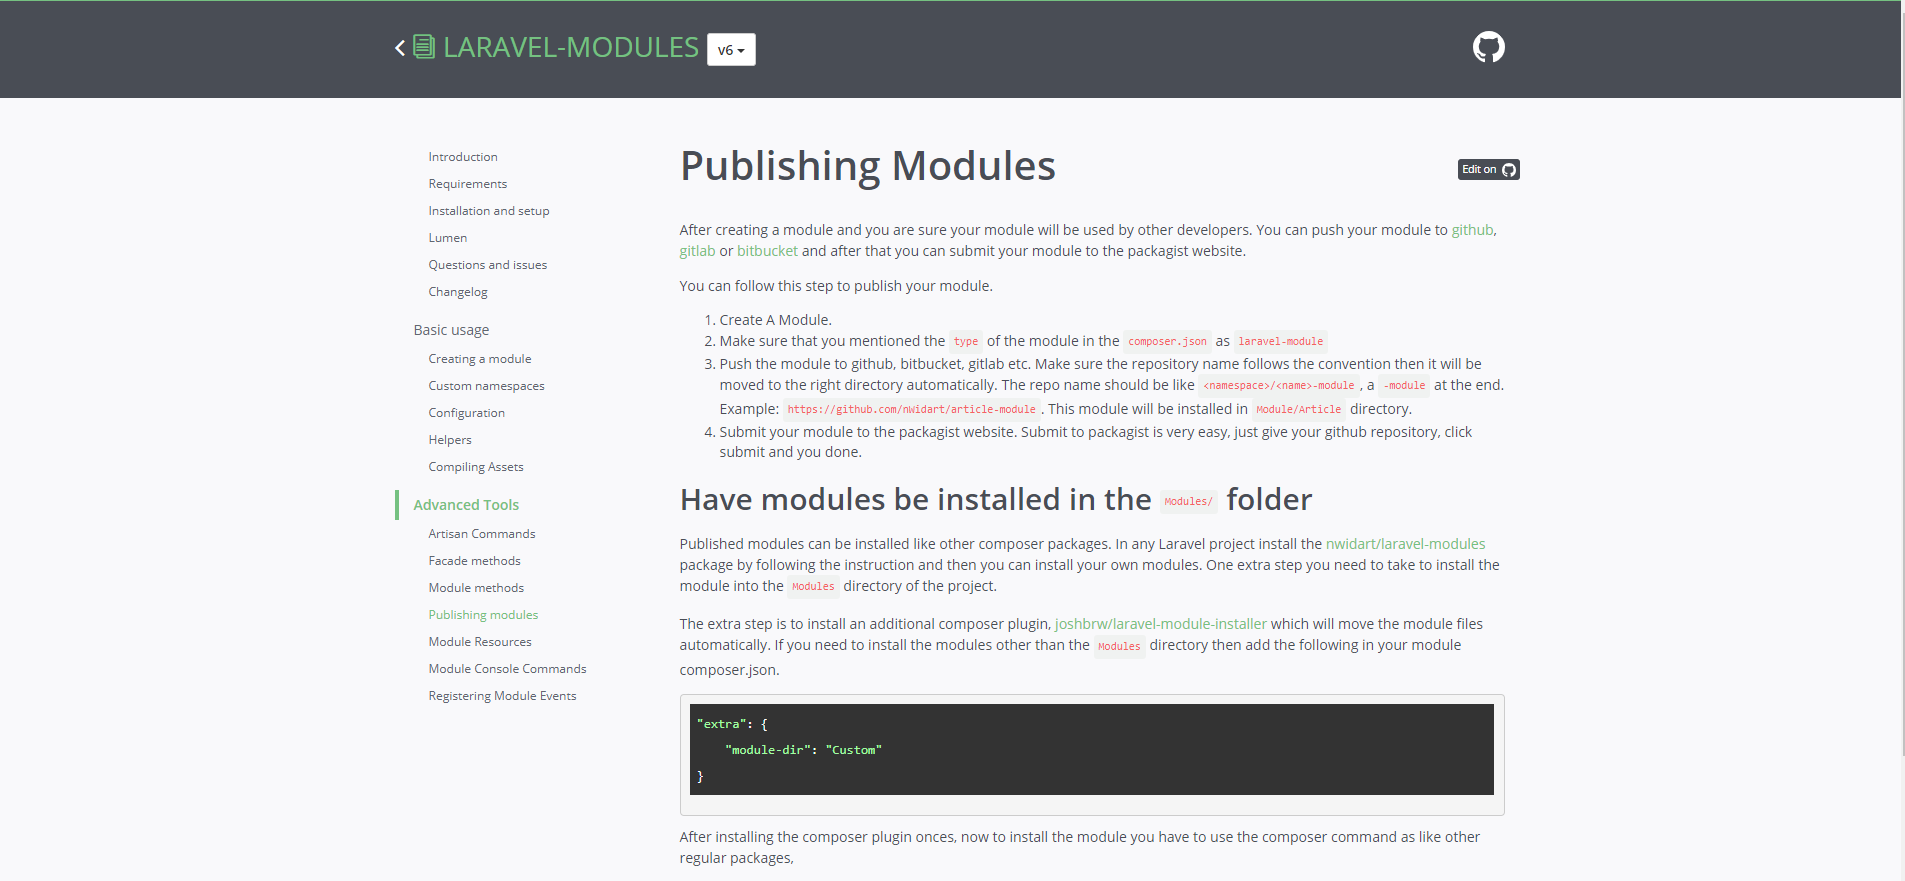Open Registering Module Events page
The image size is (1905, 881).
coord(502,696)
